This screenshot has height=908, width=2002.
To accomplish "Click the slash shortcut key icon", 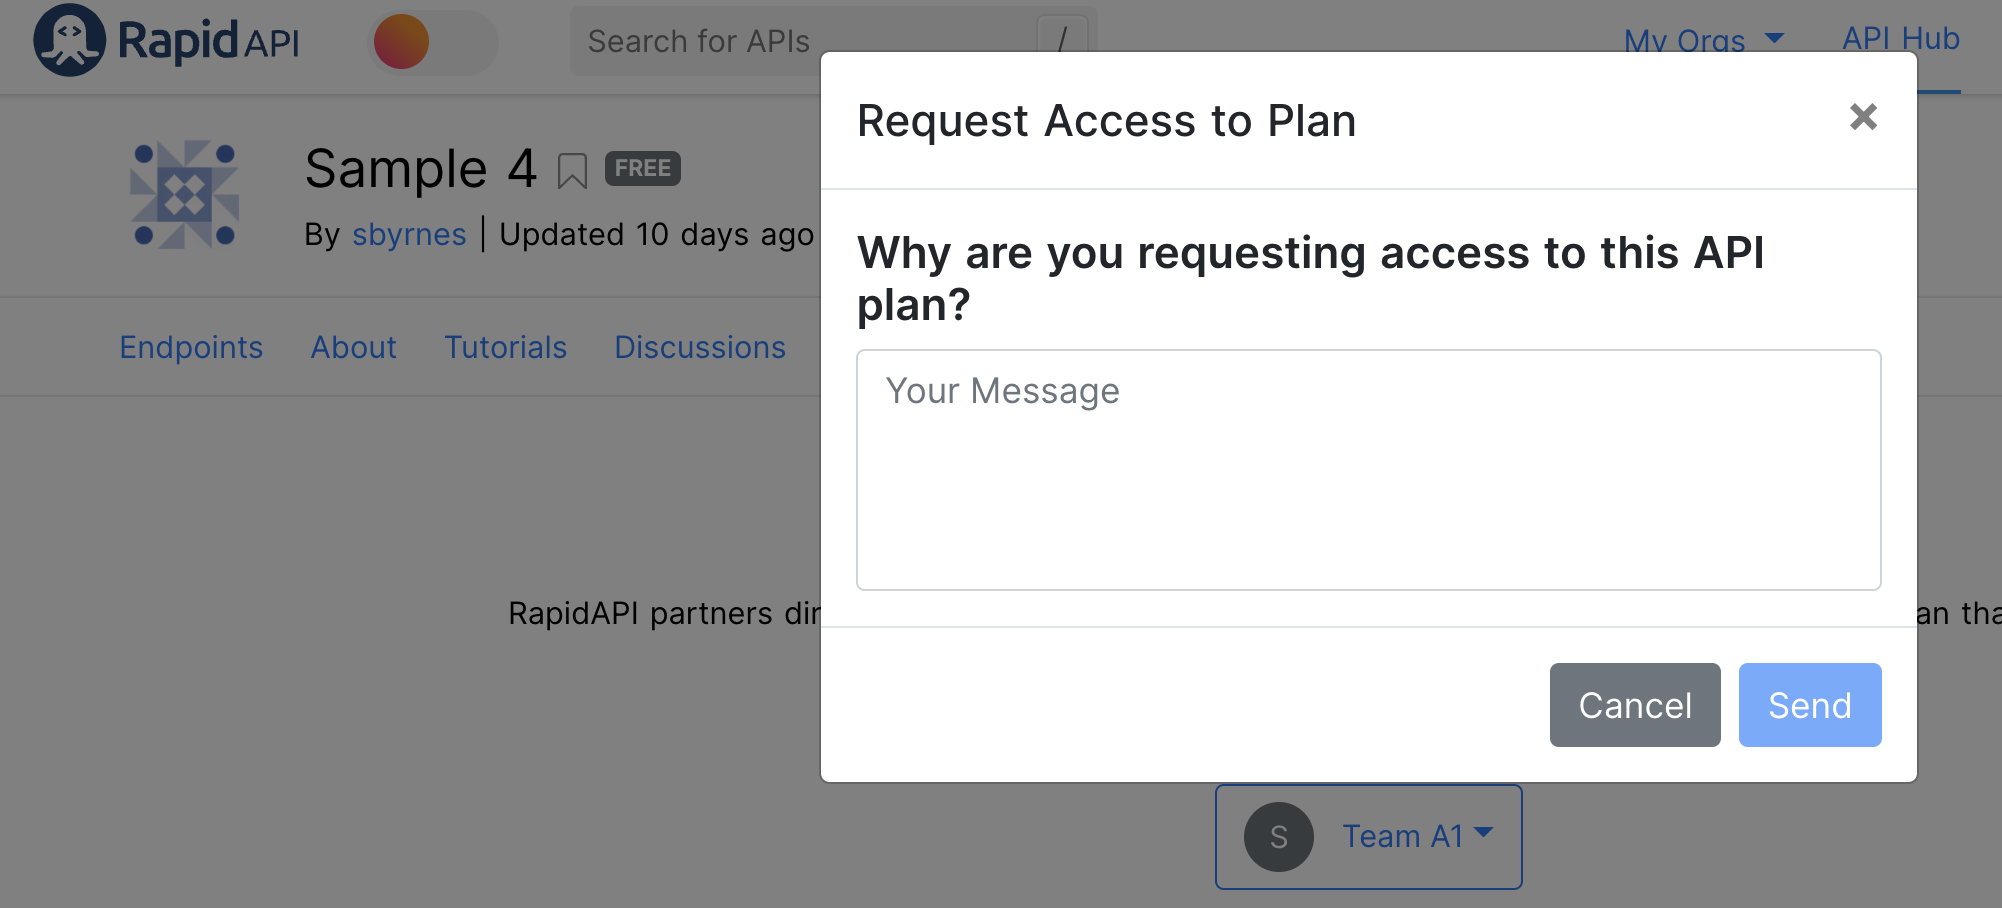I will [1062, 38].
